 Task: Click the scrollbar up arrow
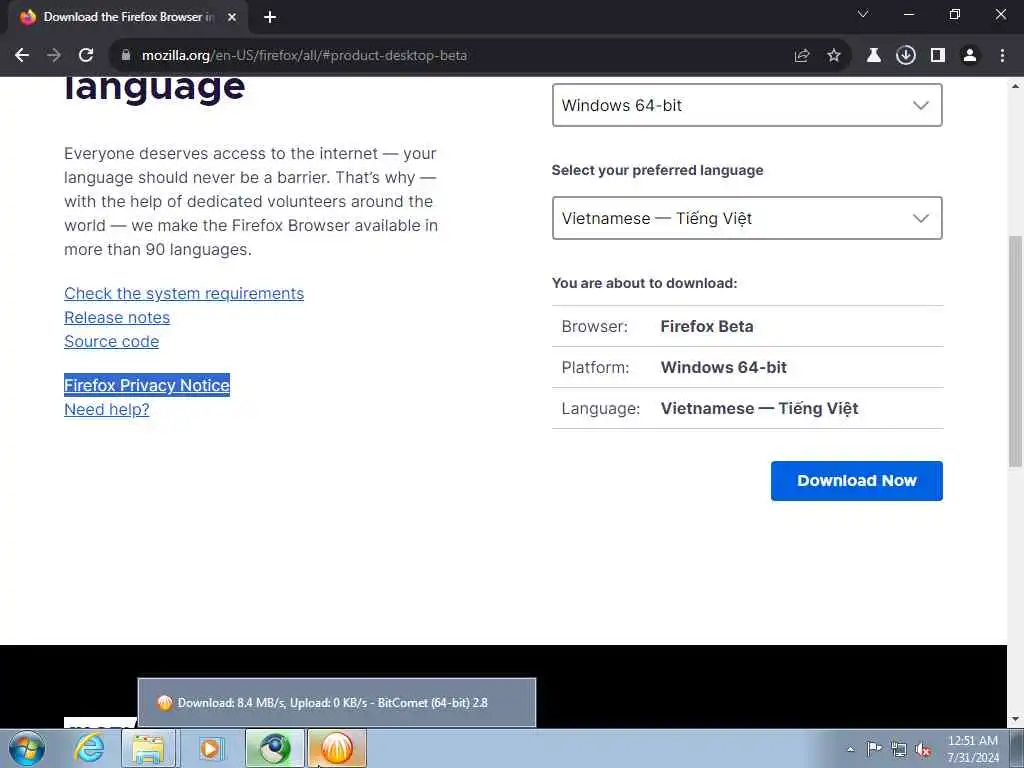click(x=1016, y=86)
